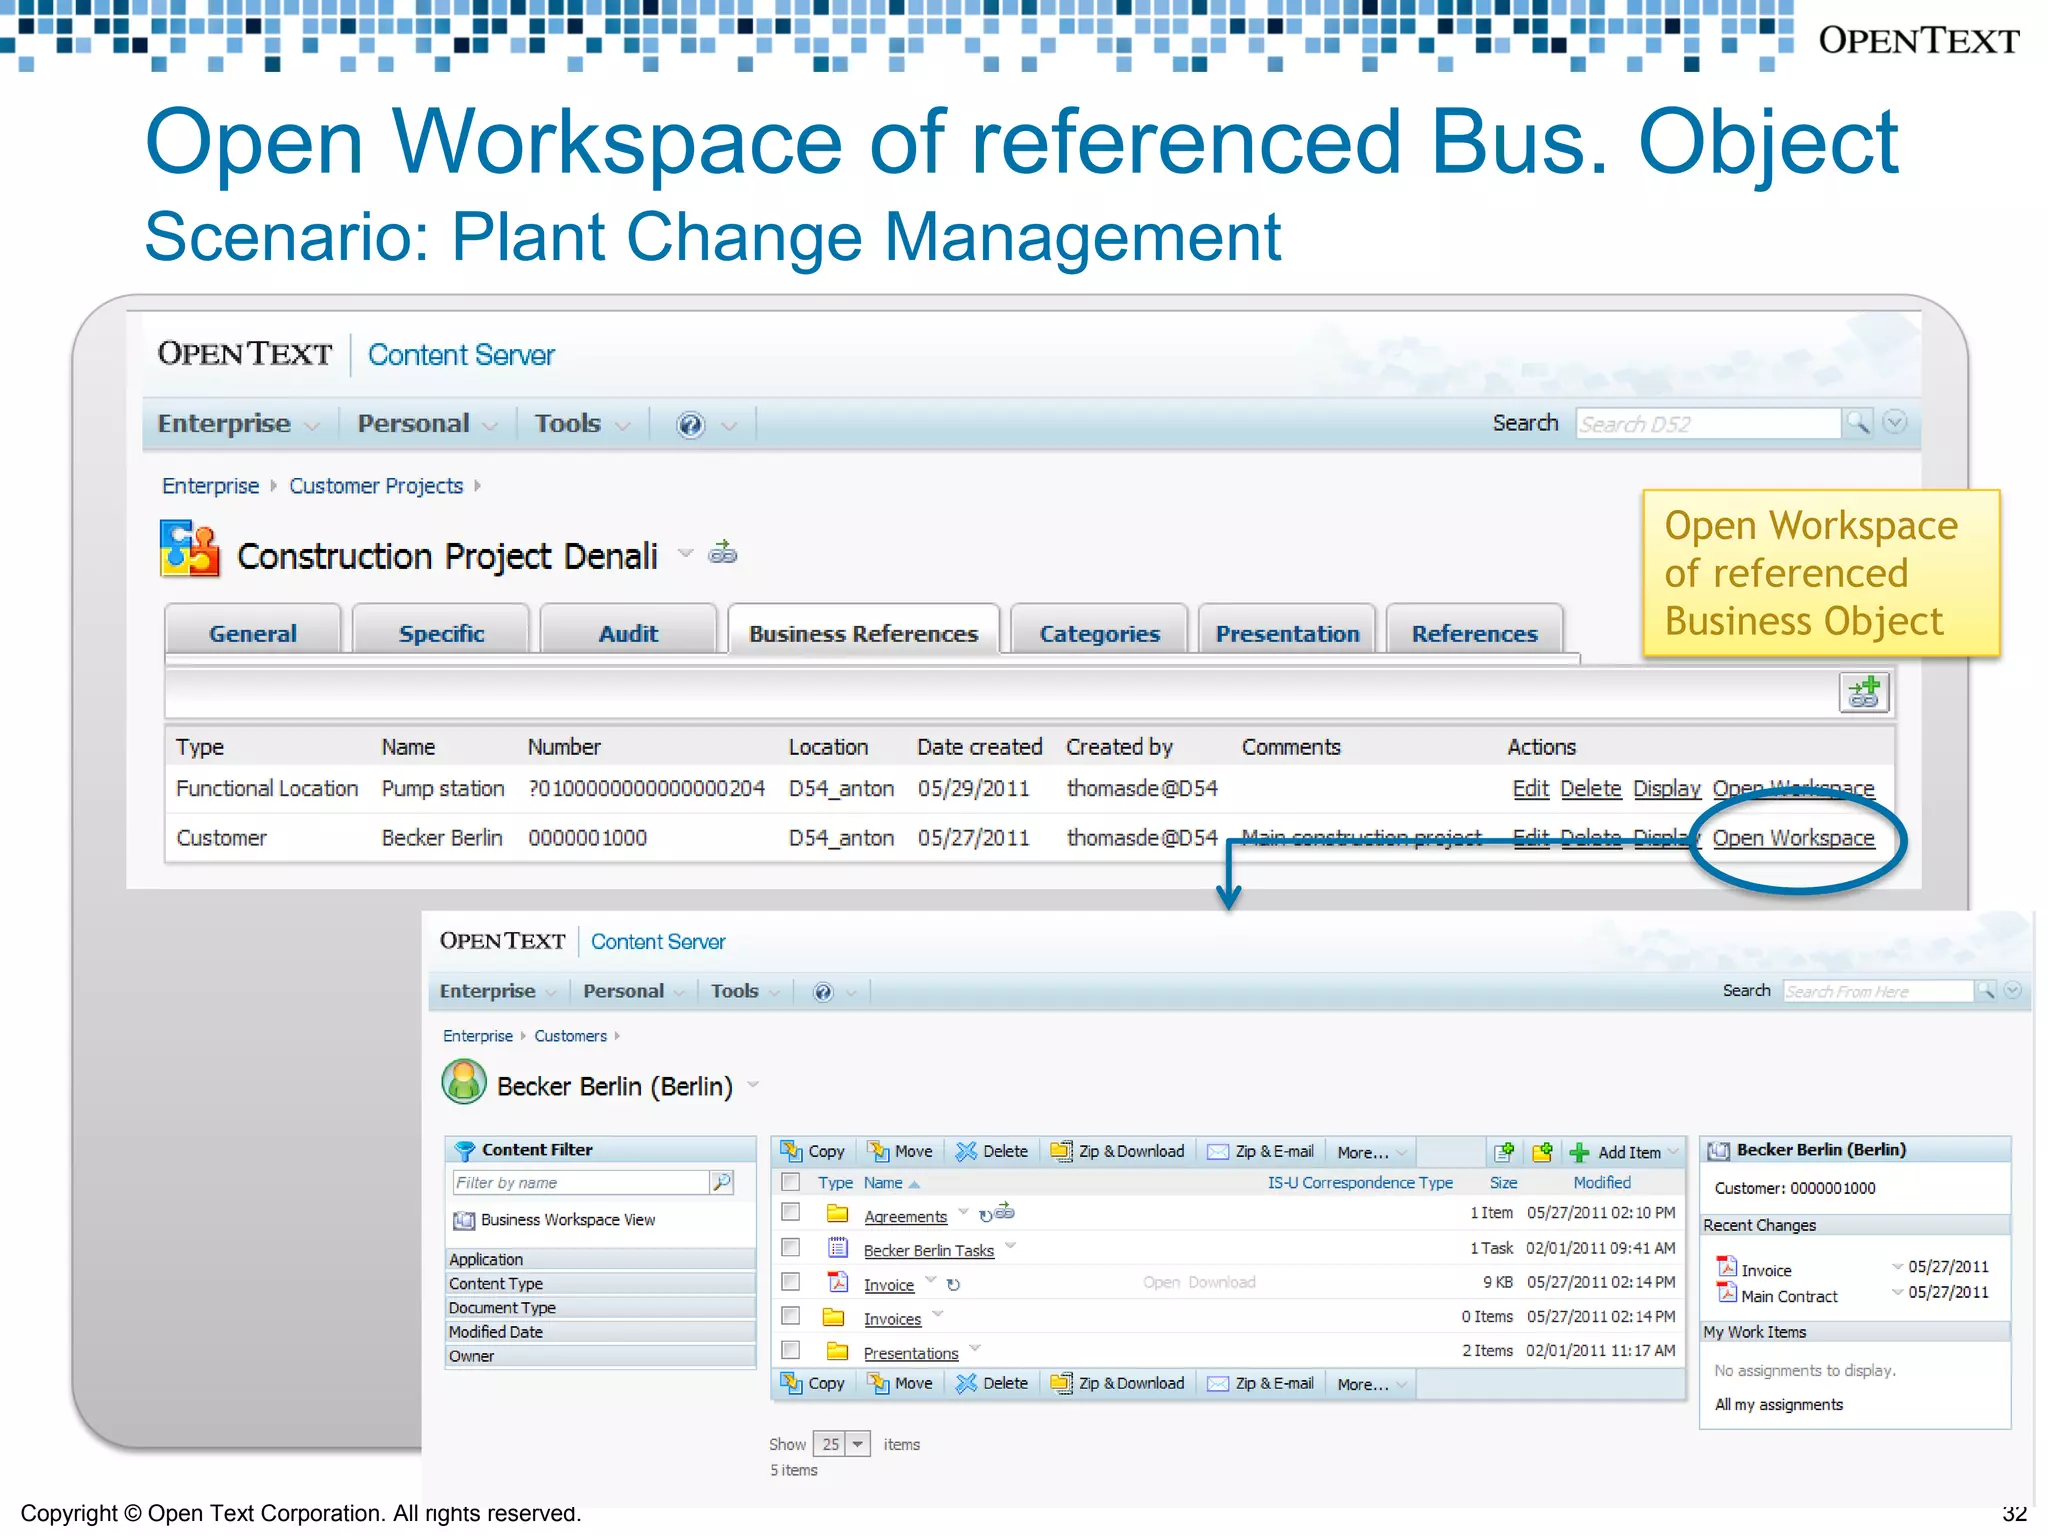Click the bottom toolbar Copy icon

click(x=791, y=1383)
